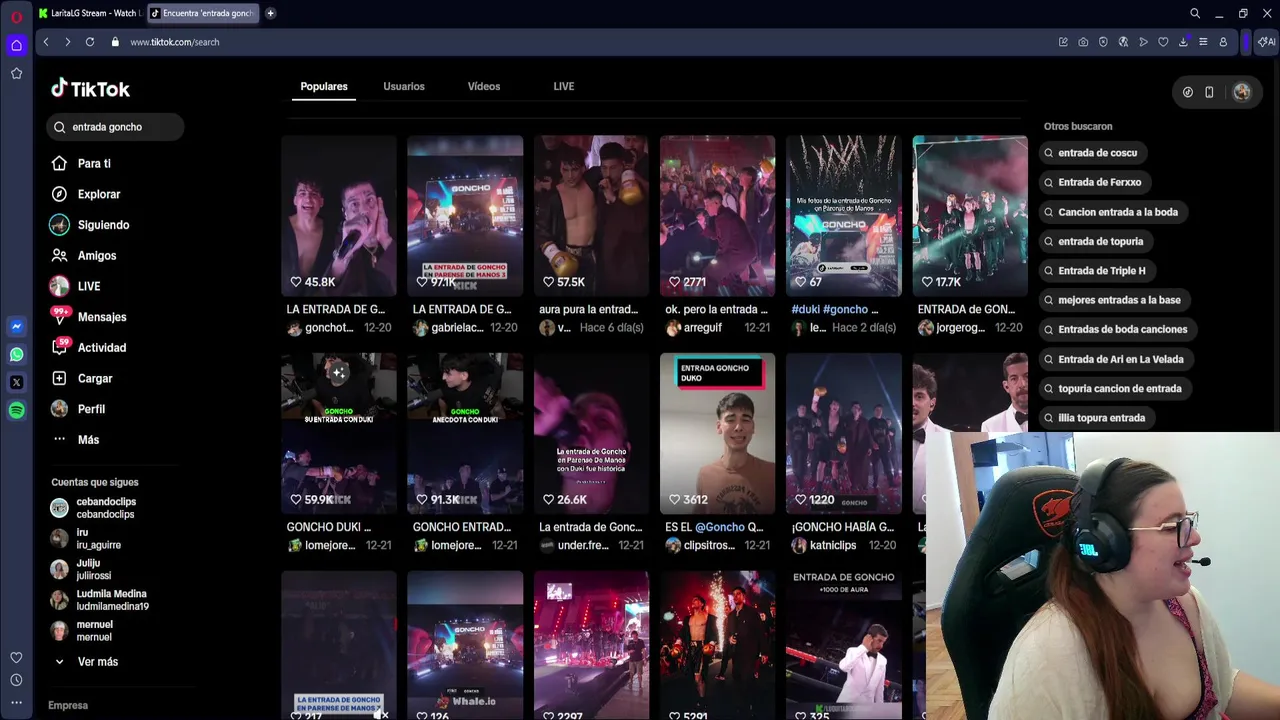Click the TikTok search field 'entrada goncho'
The image size is (1280, 720).
(x=115, y=127)
